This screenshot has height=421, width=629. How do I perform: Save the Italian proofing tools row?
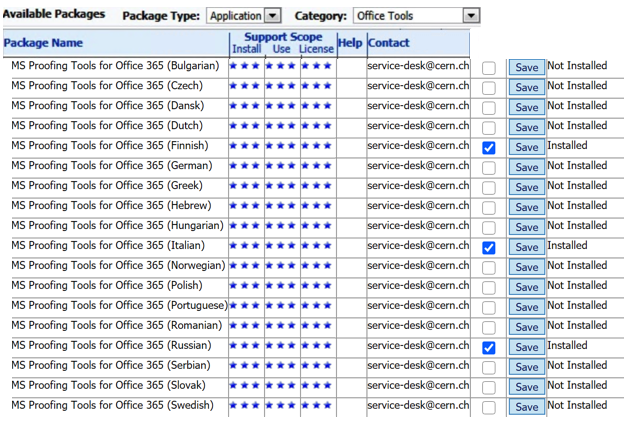(x=527, y=247)
